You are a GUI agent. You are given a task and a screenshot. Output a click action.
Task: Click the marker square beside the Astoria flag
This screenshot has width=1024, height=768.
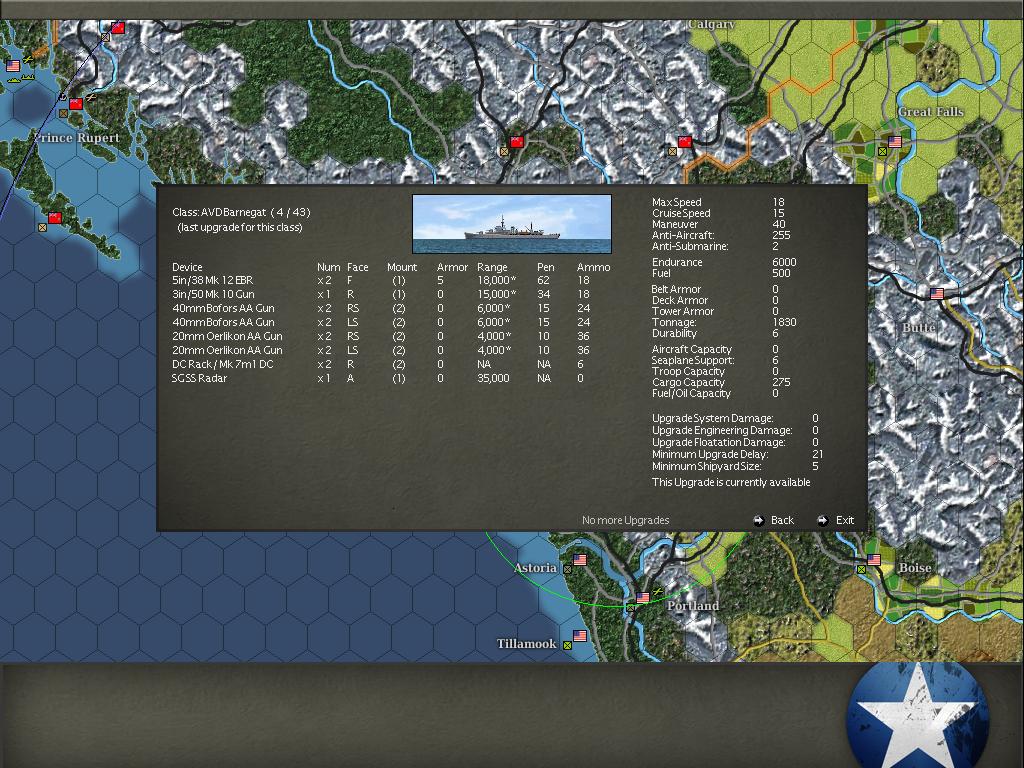point(568,569)
